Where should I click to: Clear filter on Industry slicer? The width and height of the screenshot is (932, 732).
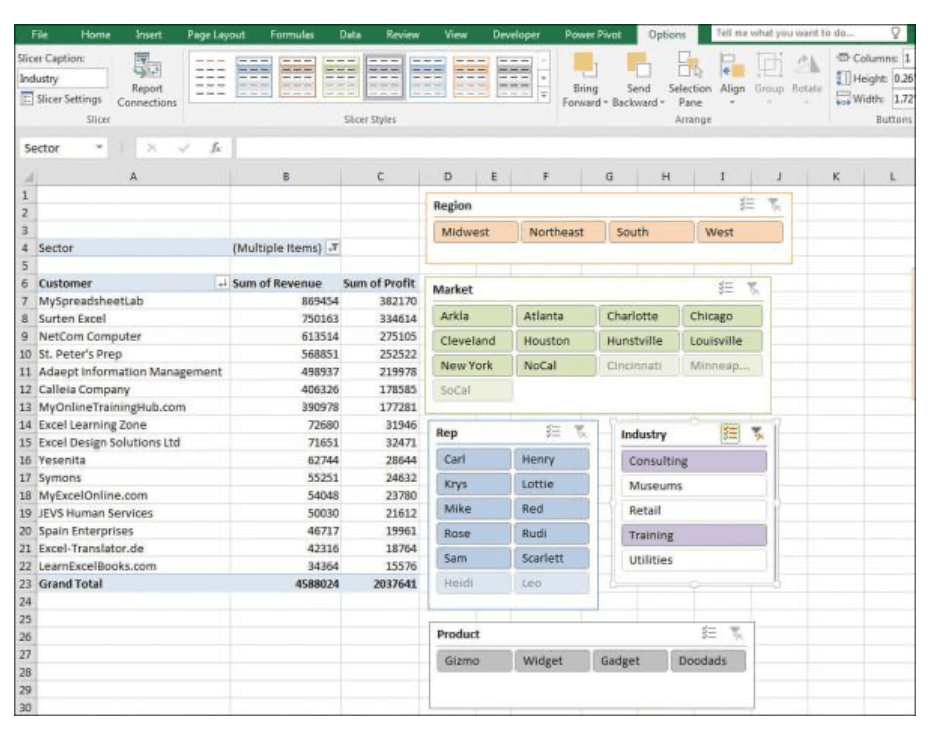click(757, 434)
